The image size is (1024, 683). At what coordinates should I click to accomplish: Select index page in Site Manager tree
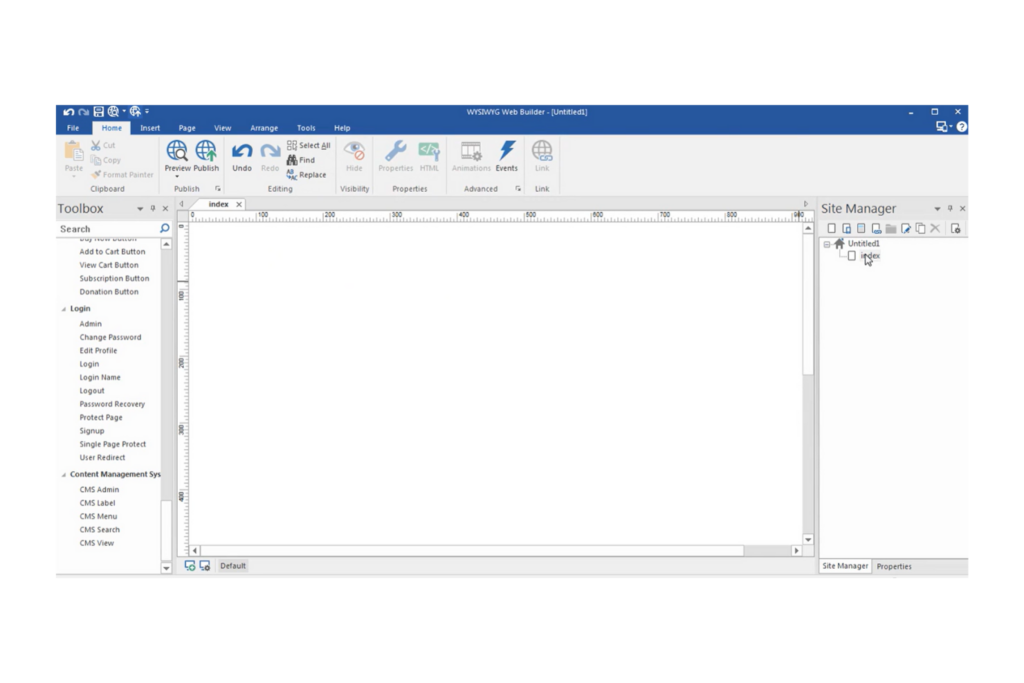pyautogui.click(x=870, y=255)
